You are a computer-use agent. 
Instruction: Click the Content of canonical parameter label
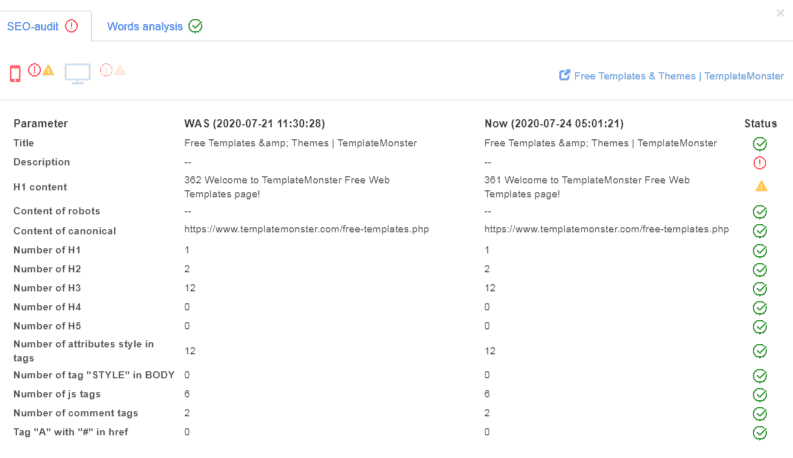tap(65, 231)
